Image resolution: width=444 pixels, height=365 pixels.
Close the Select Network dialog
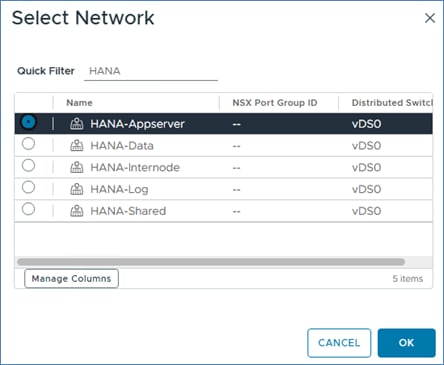(x=430, y=18)
